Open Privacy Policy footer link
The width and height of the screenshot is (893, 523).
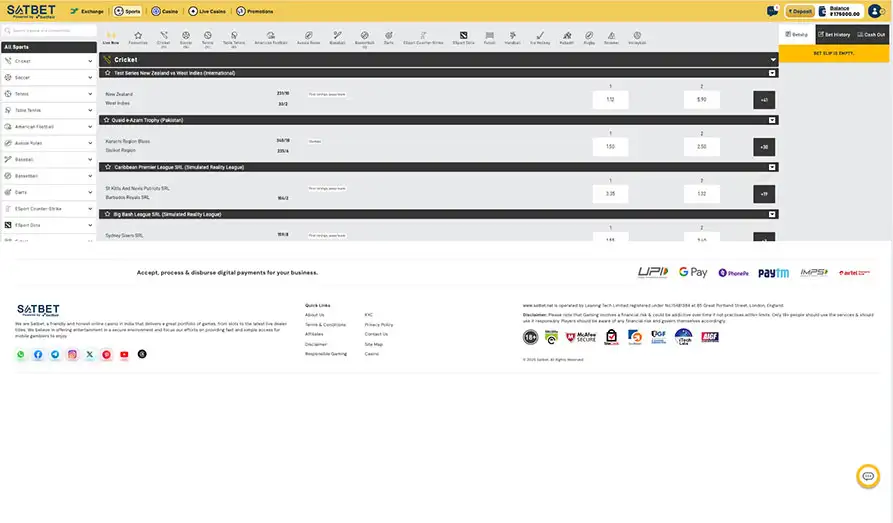(379, 325)
